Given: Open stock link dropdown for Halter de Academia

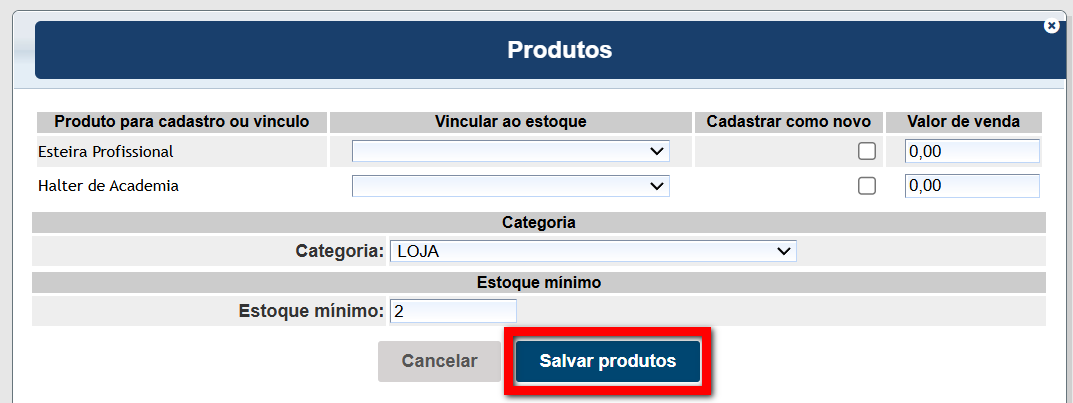Looking at the screenshot, I should (x=510, y=186).
